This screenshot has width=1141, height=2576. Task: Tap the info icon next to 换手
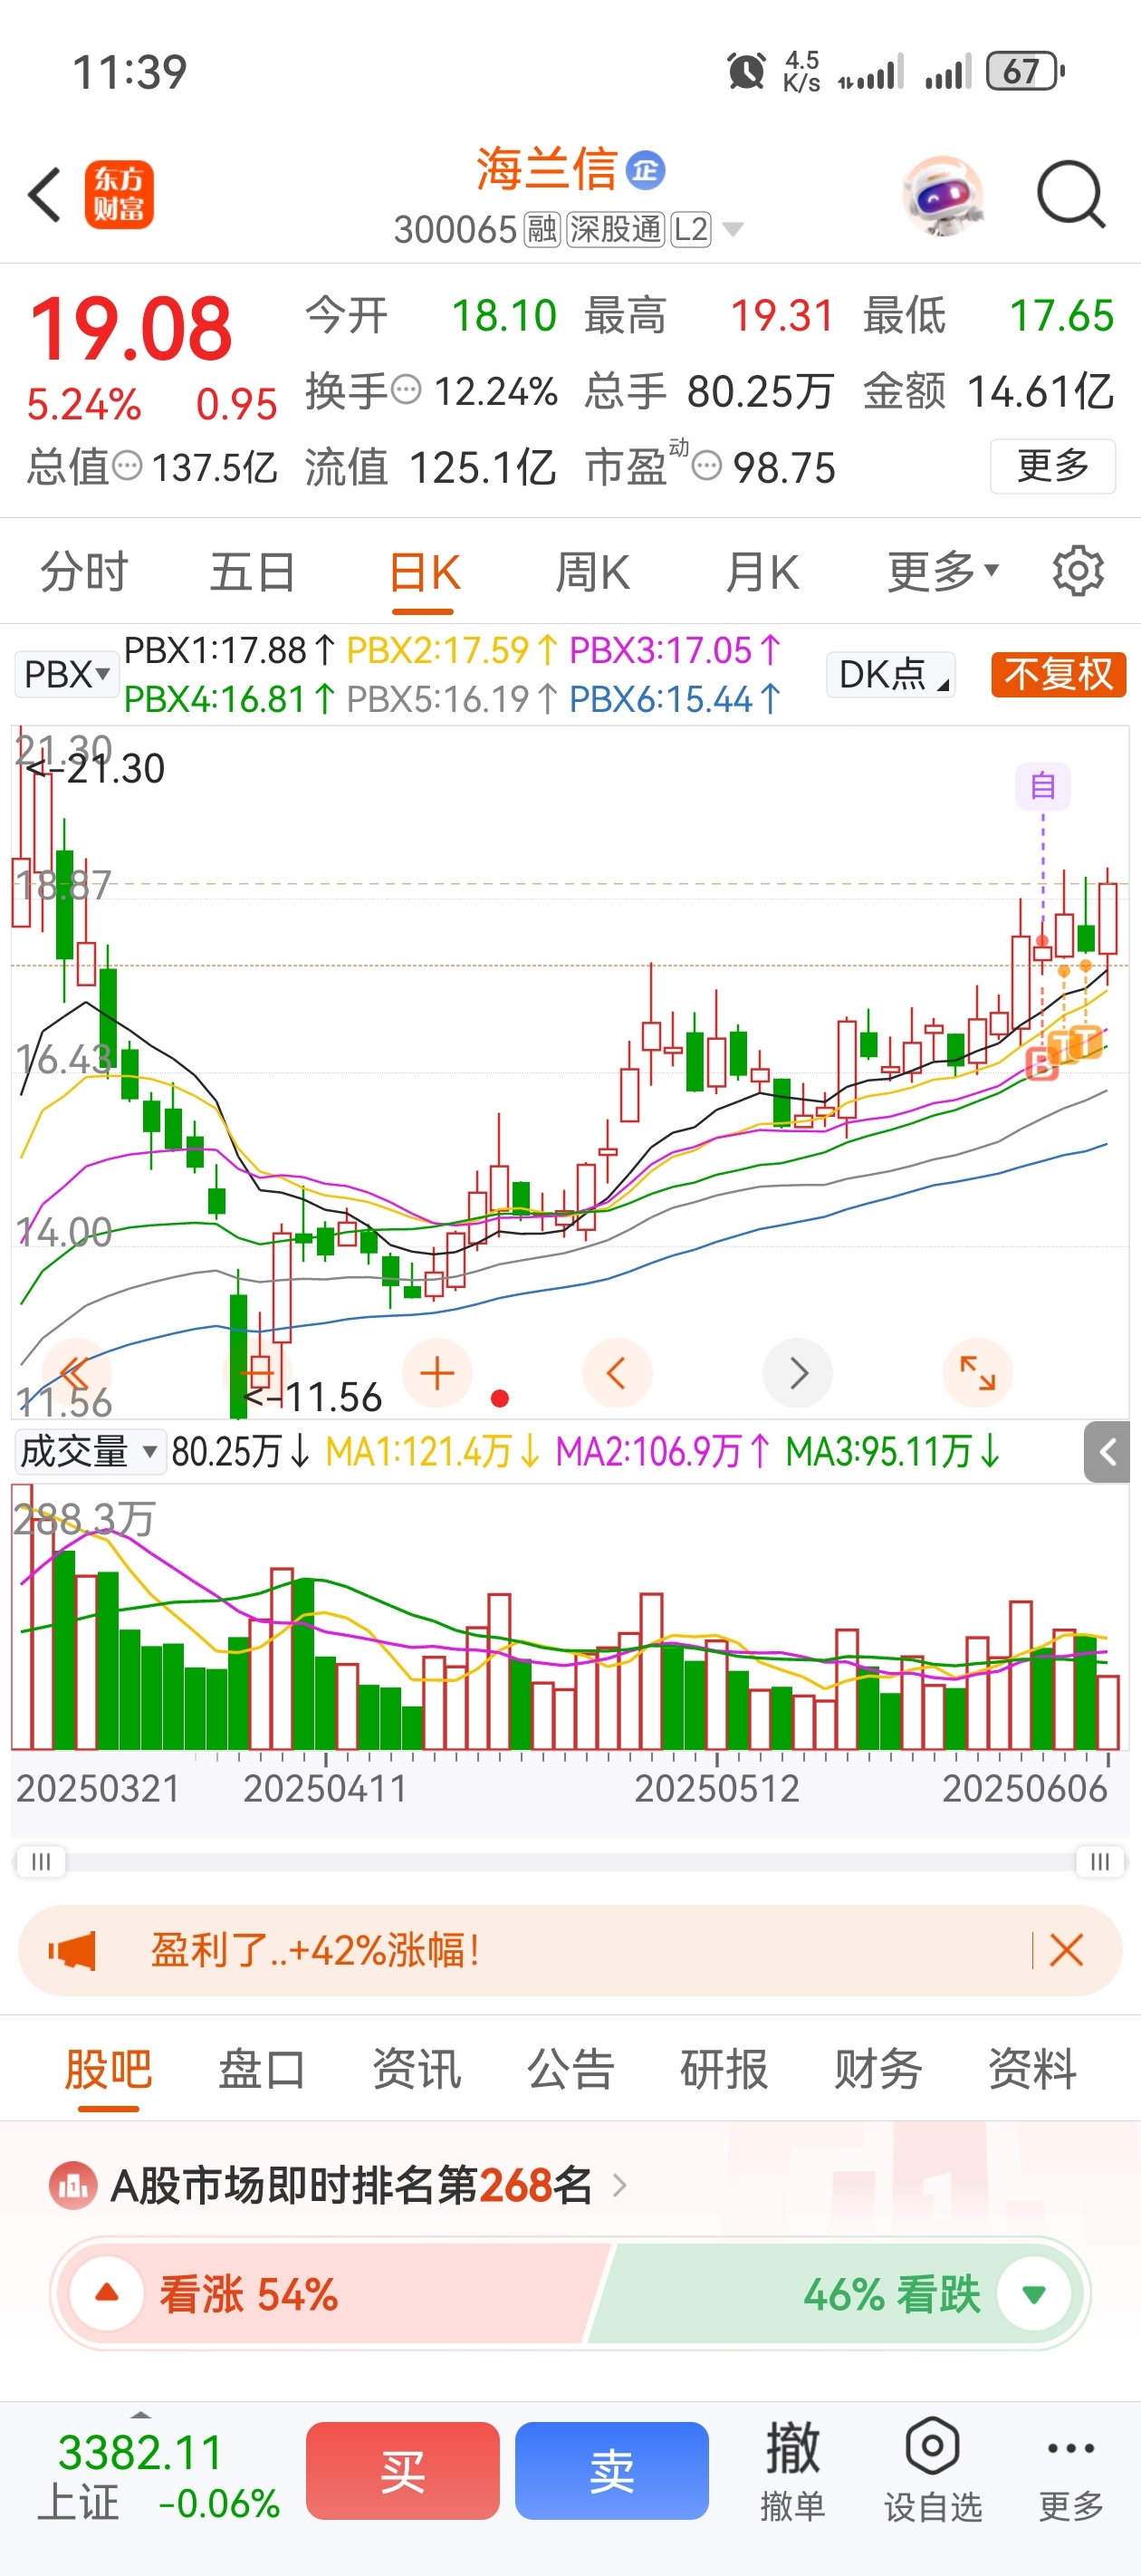click(x=405, y=389)
